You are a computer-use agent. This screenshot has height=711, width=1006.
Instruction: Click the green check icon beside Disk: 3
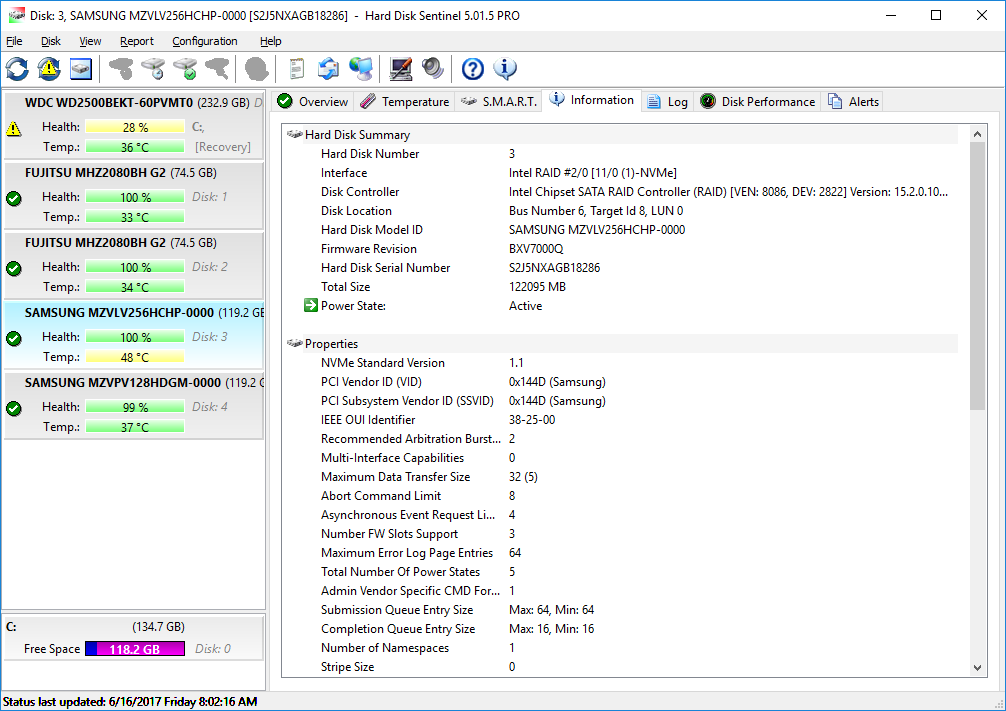point(14,338)
